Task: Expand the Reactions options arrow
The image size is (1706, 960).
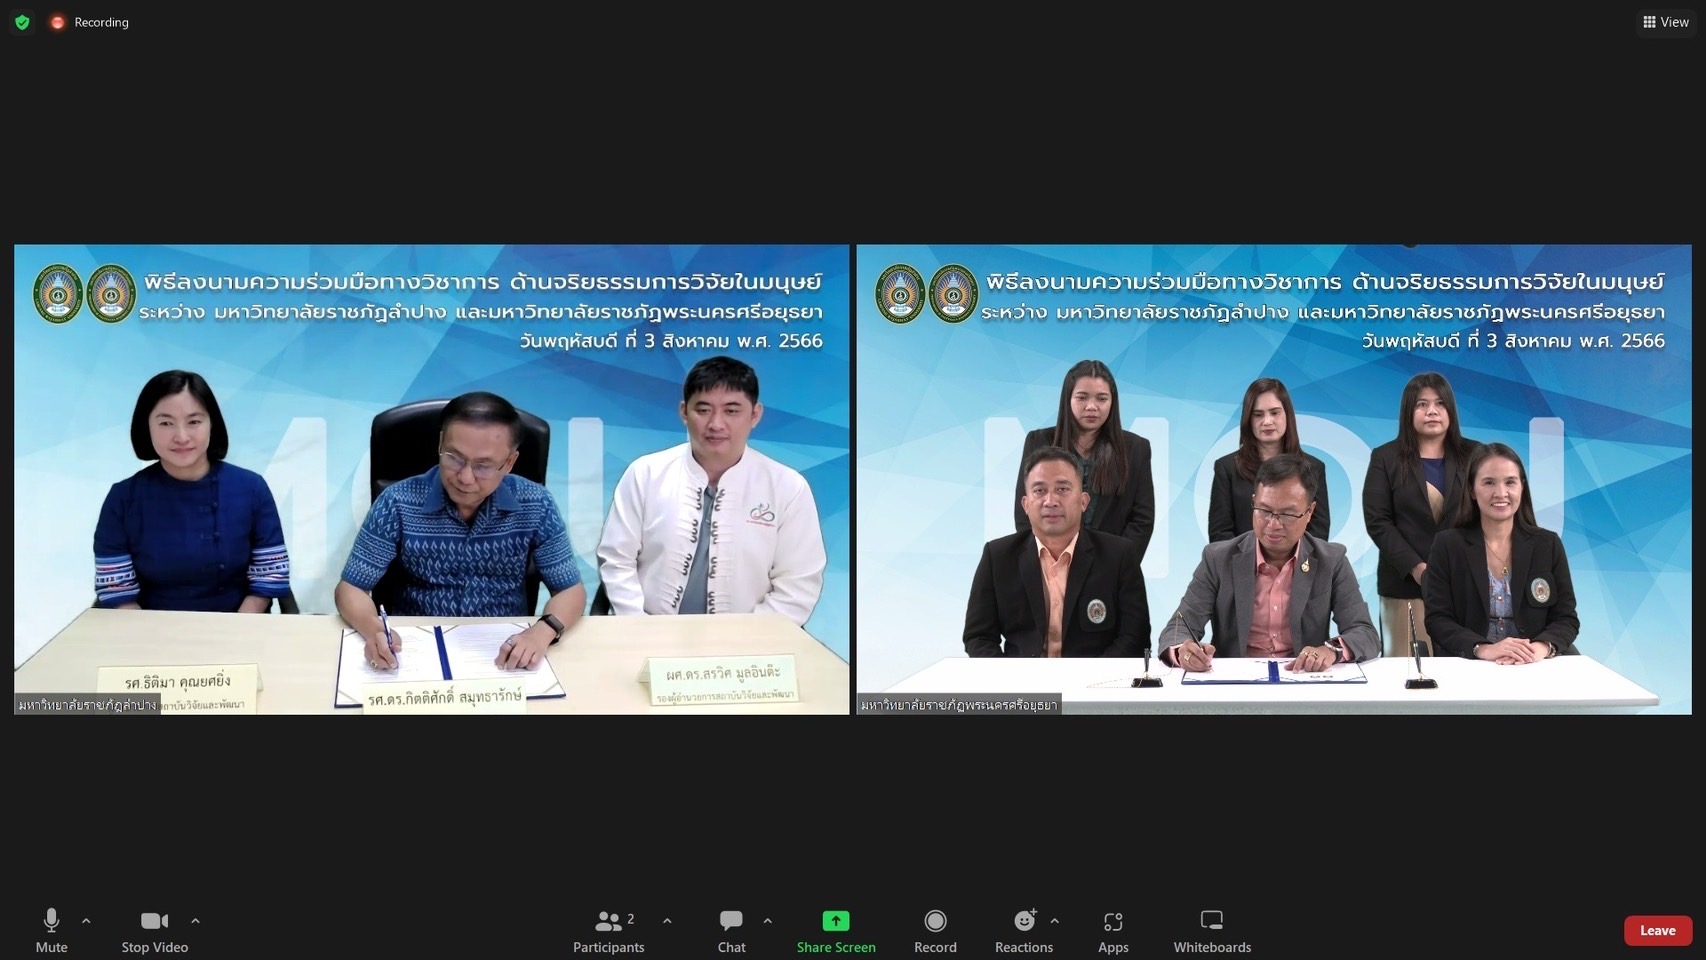Action: click(1054, 921)
